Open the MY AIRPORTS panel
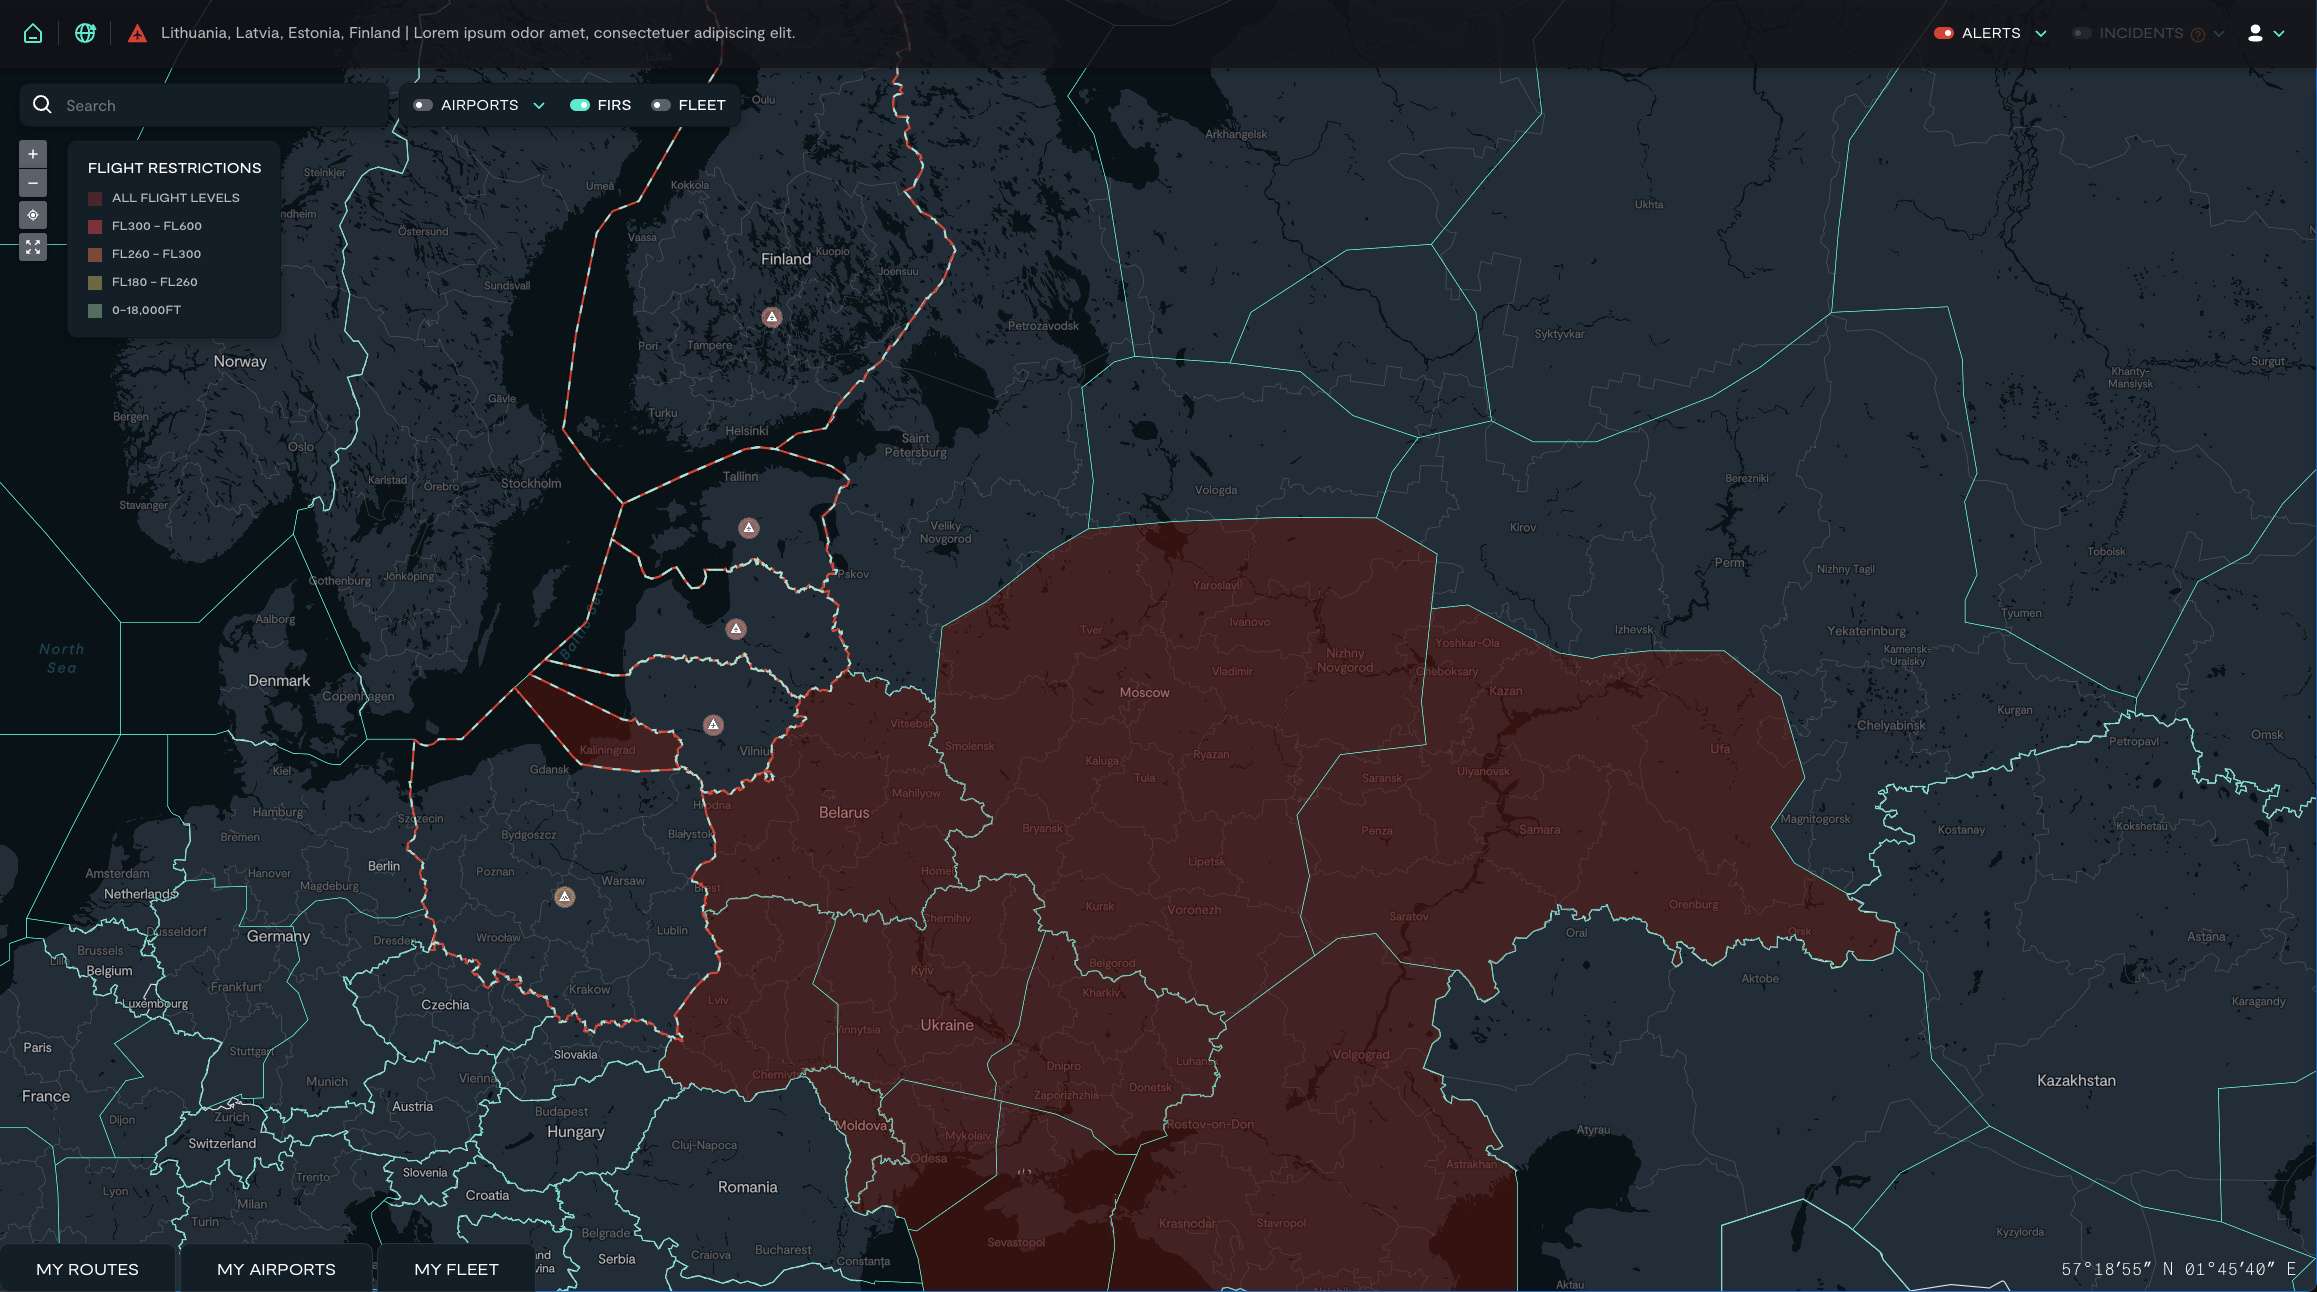The width and height of the screenshot is (2317, 1292). pyautogui.click(x=276, y=1269)
